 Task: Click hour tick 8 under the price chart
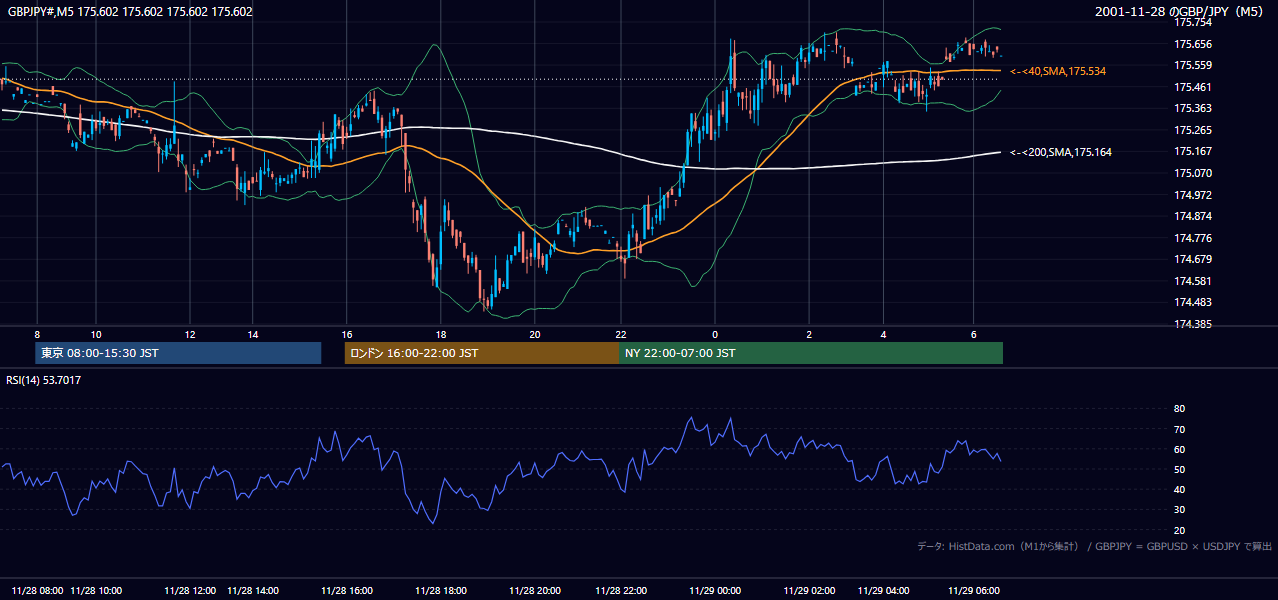coord(37,334)
